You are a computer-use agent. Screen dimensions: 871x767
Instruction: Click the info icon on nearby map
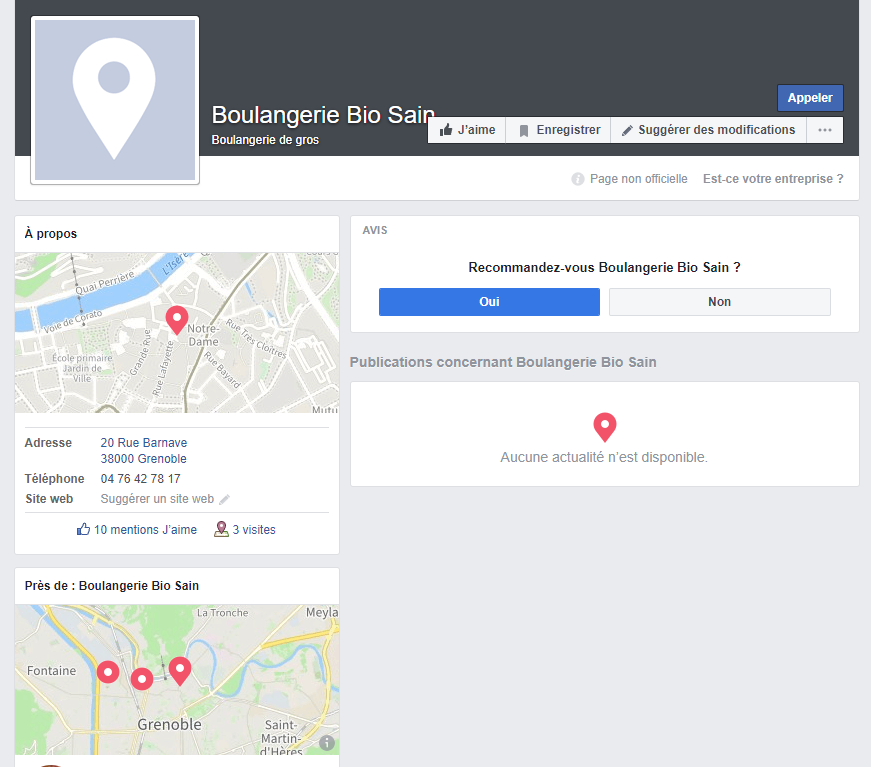click(x=327, y=743)
